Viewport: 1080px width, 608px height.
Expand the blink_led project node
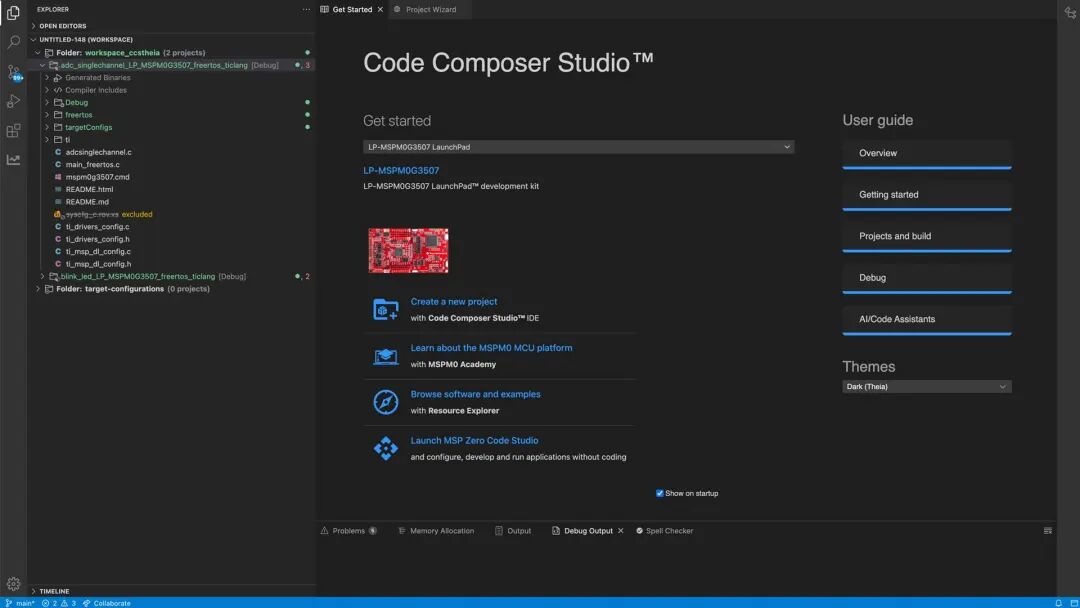click(43, 276)
